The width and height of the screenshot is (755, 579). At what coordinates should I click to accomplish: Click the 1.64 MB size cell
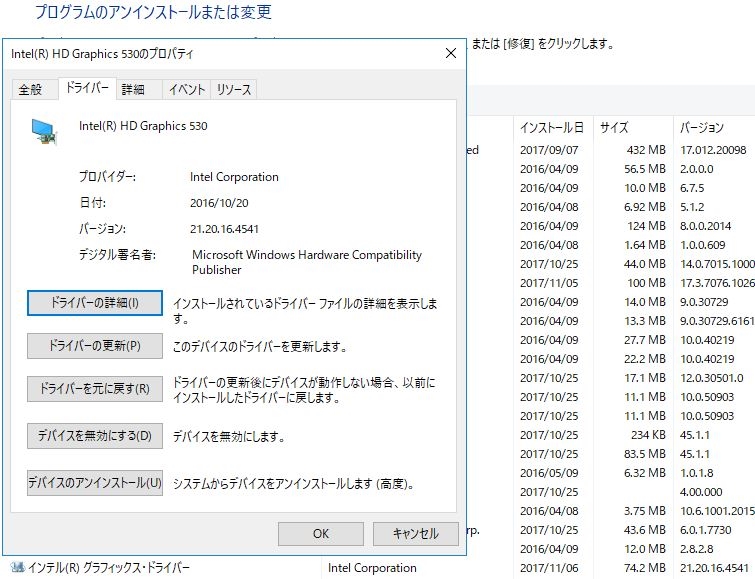tap(645, 245)
